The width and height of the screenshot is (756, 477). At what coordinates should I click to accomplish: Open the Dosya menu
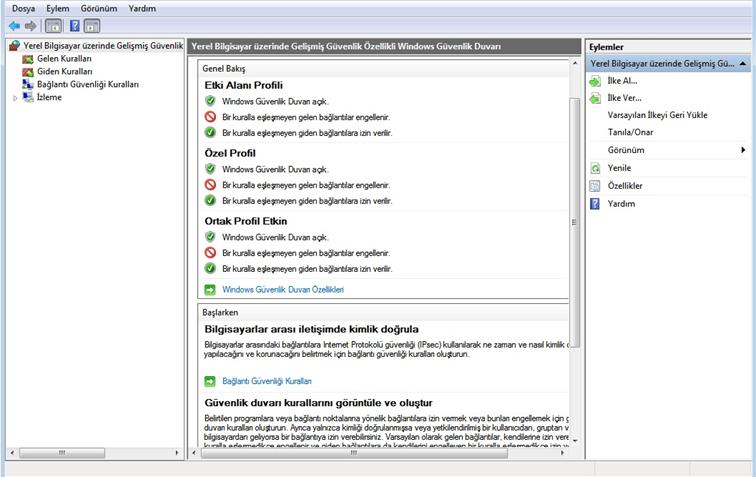click(x=23, y=8)
